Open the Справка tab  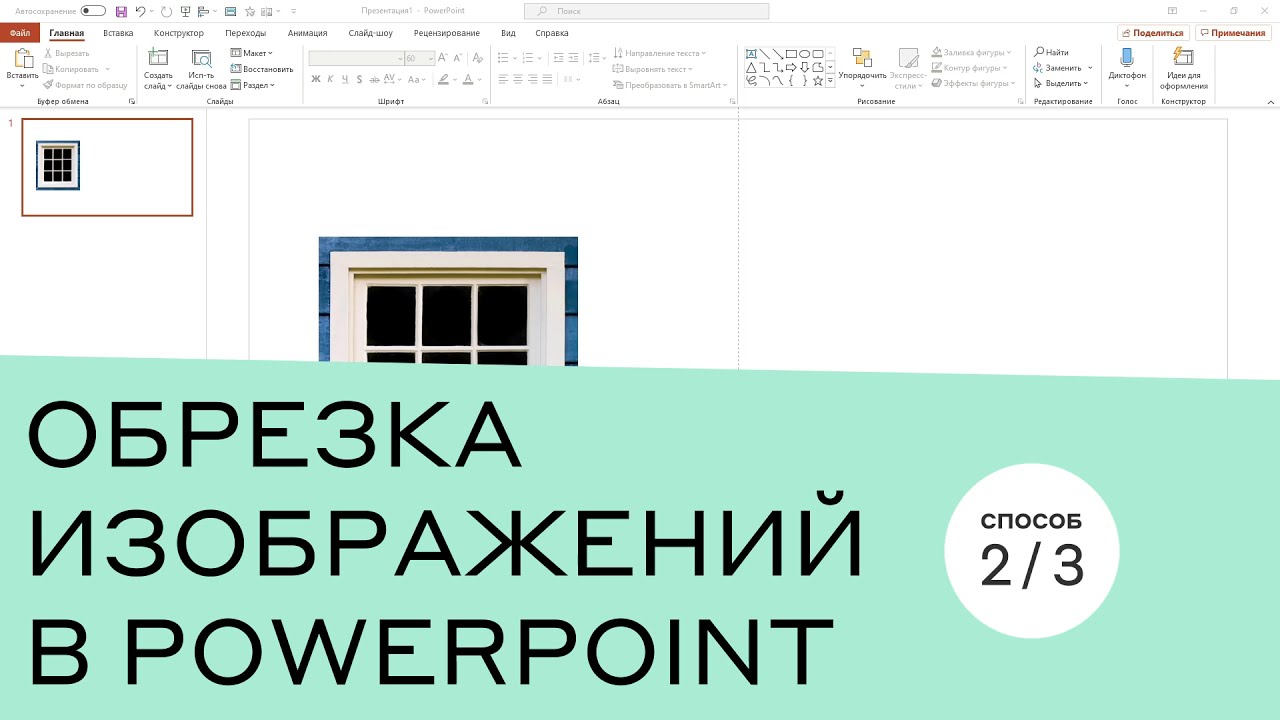point(552,33)
